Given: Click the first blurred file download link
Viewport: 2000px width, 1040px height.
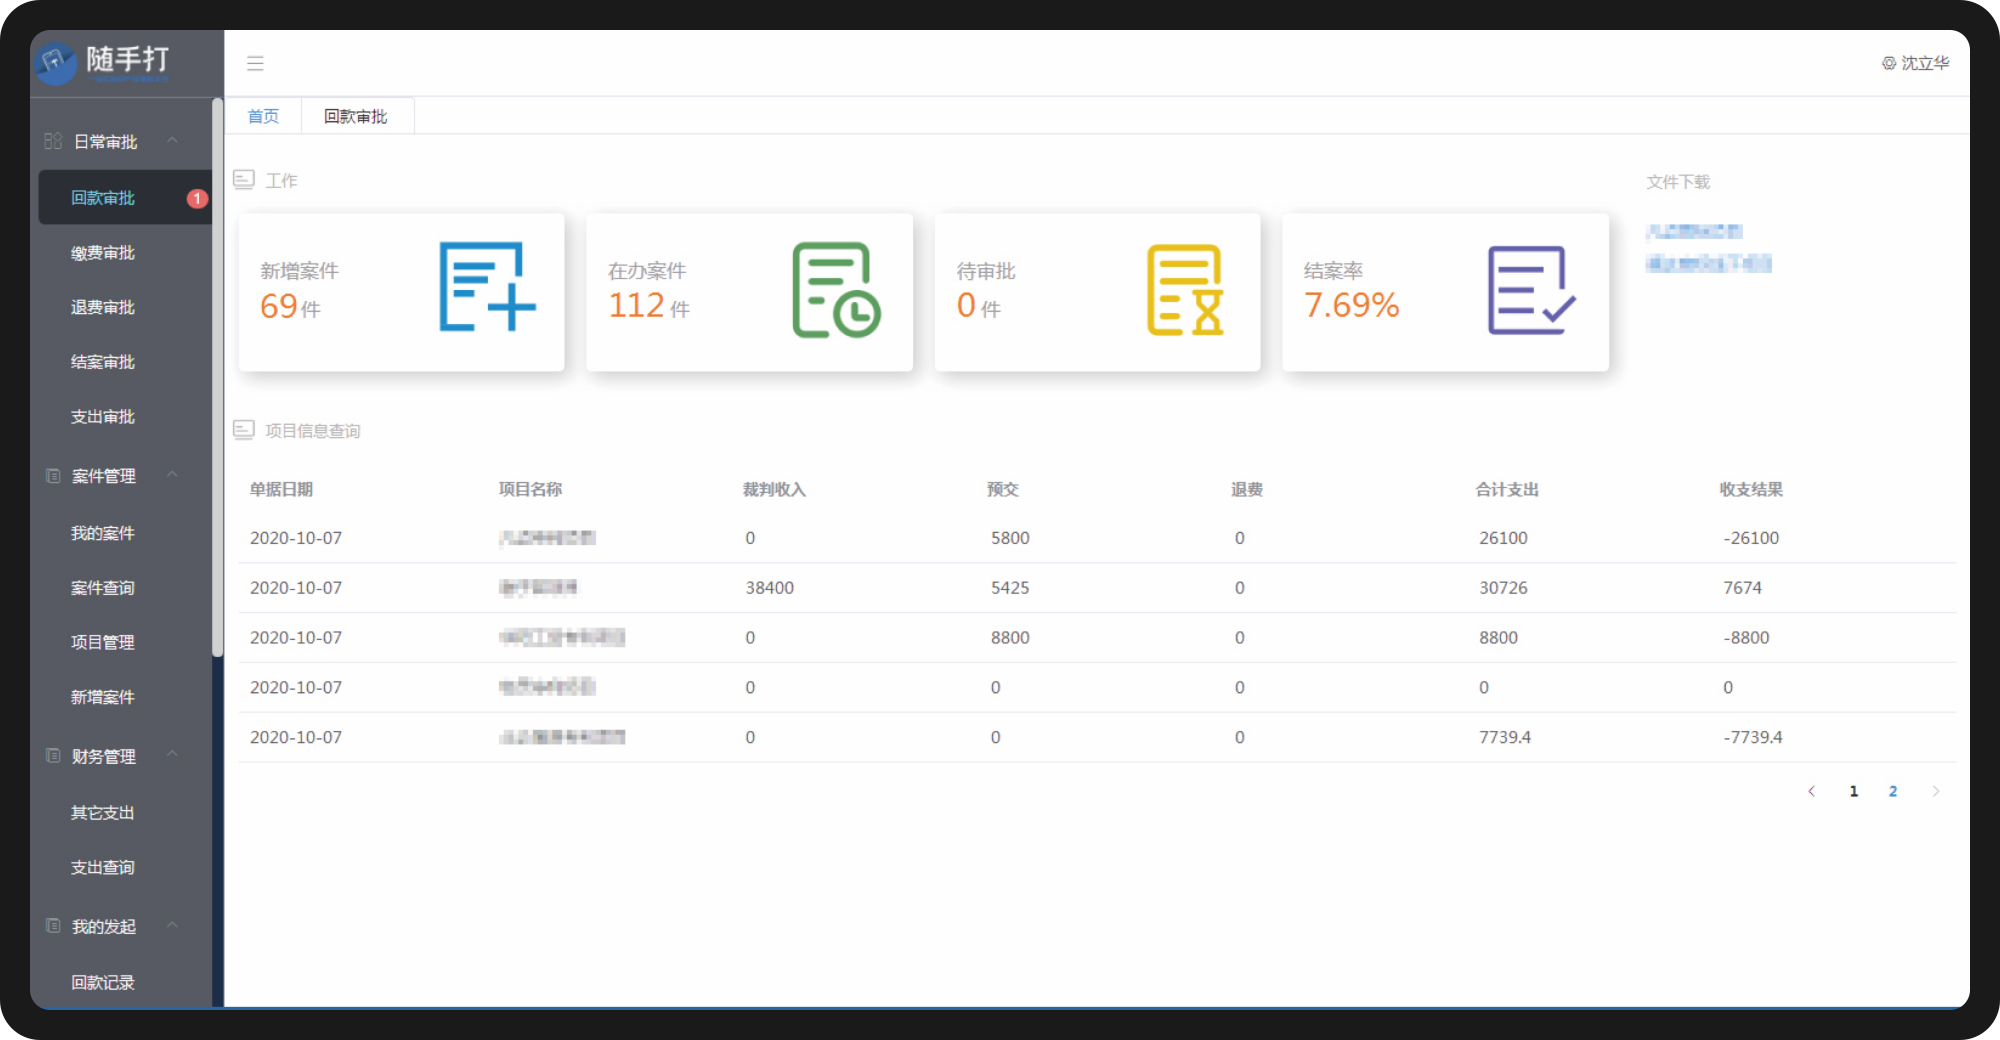Looking at the screenshot, I should (x=1694, y=231).
